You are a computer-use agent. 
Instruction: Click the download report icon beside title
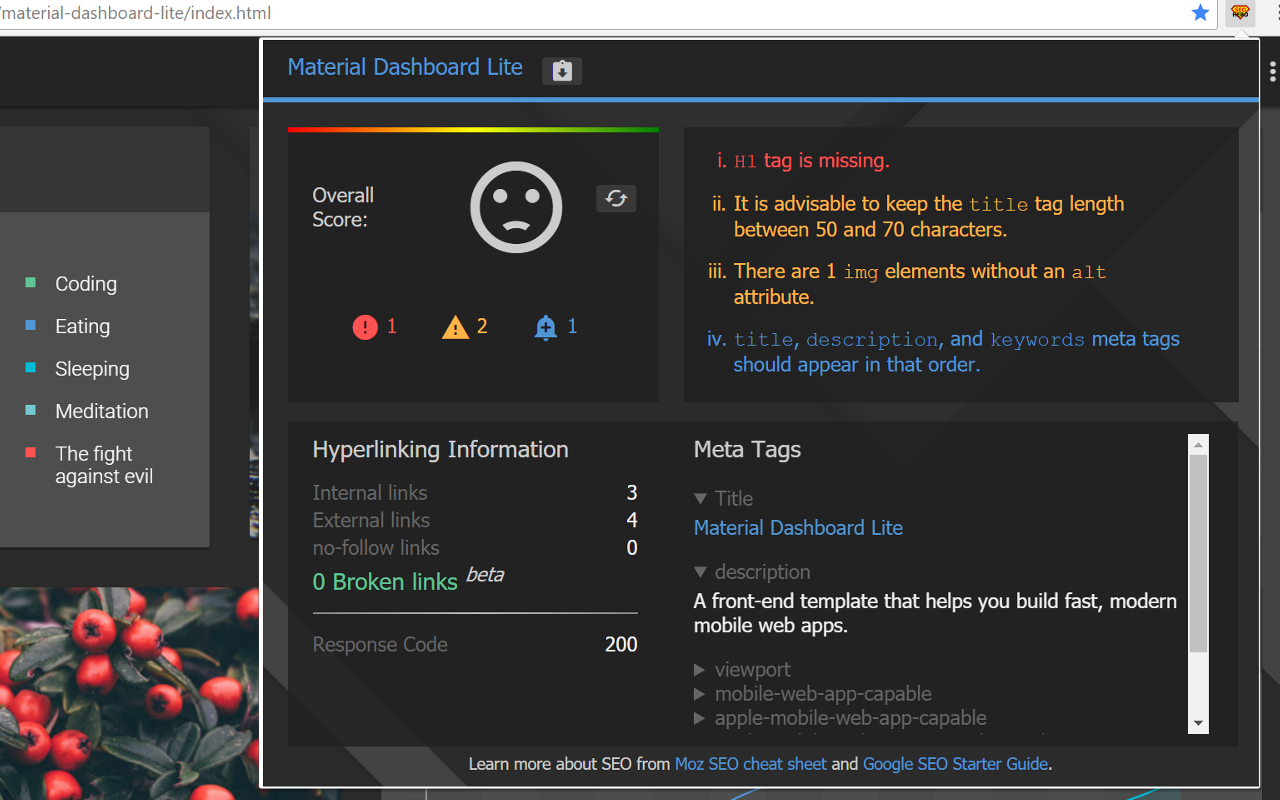562,71
